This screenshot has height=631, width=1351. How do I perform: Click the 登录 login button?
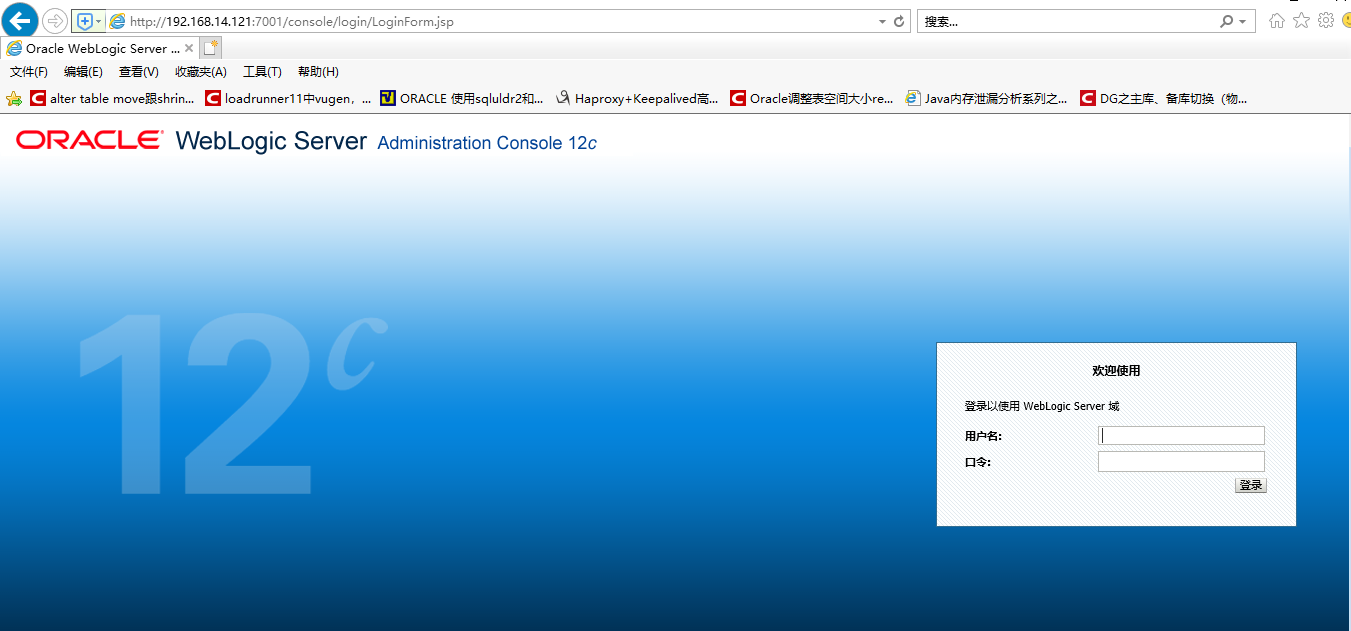pos(1250,484)
